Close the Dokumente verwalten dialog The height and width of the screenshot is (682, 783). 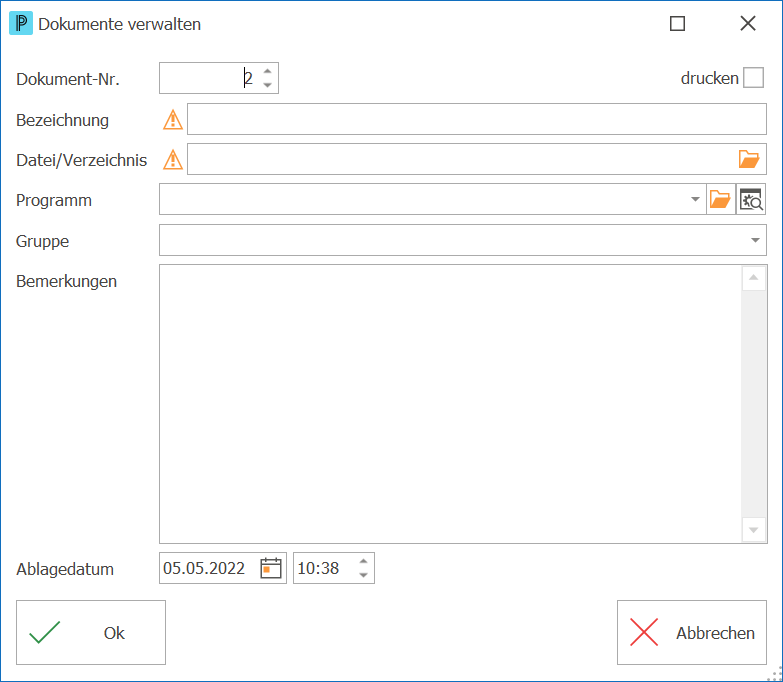[748, 23]
